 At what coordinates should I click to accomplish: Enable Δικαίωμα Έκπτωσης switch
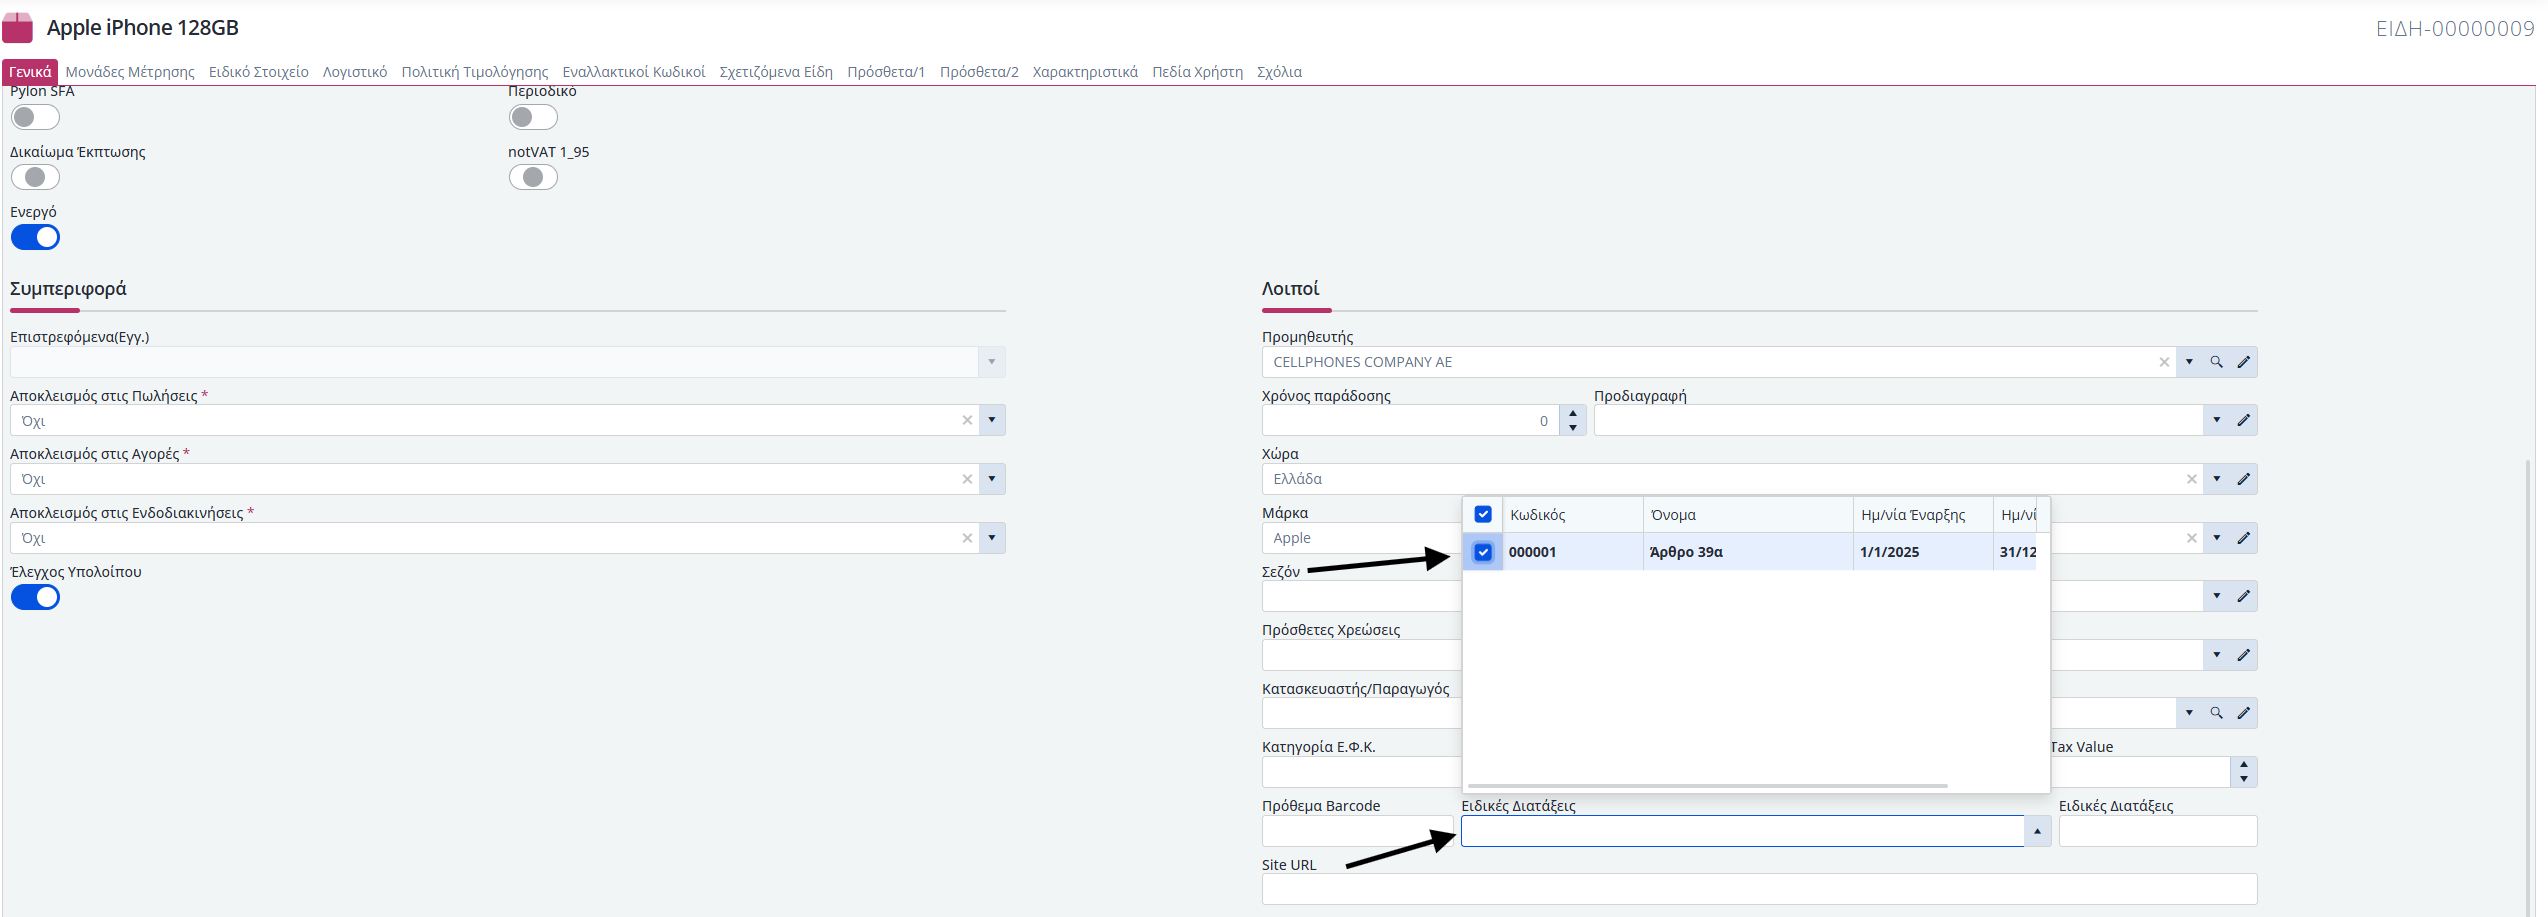coord(35,177)
